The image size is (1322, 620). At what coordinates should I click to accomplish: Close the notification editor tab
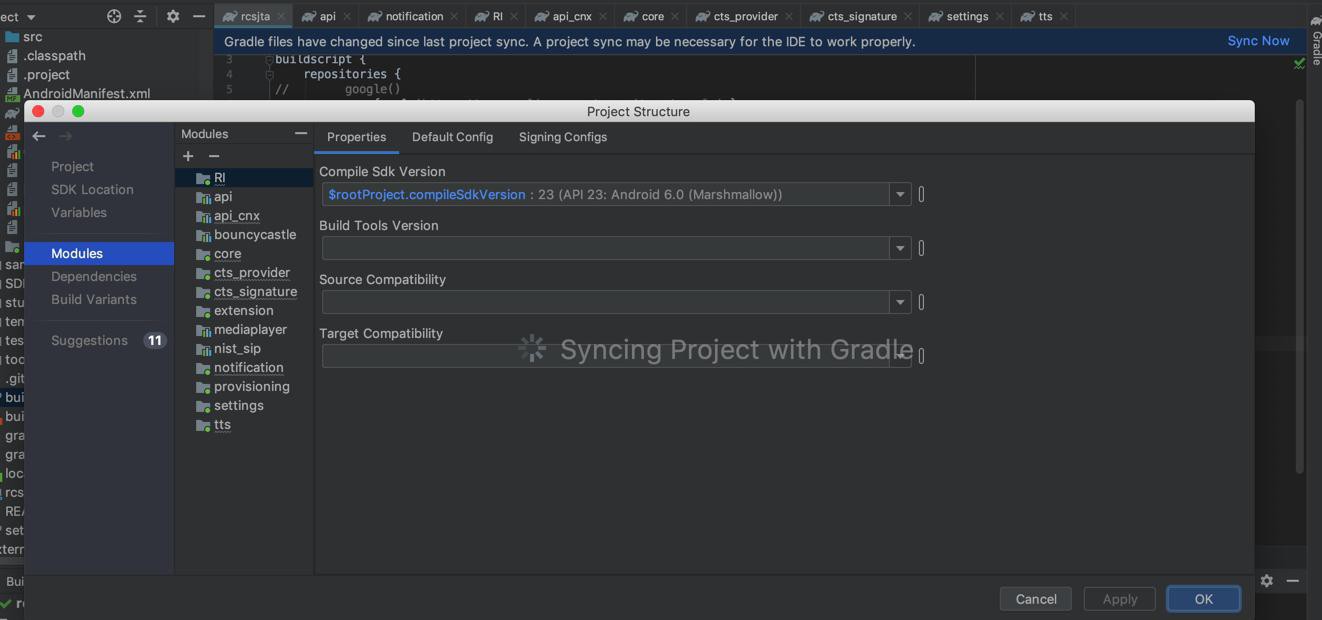454,16
